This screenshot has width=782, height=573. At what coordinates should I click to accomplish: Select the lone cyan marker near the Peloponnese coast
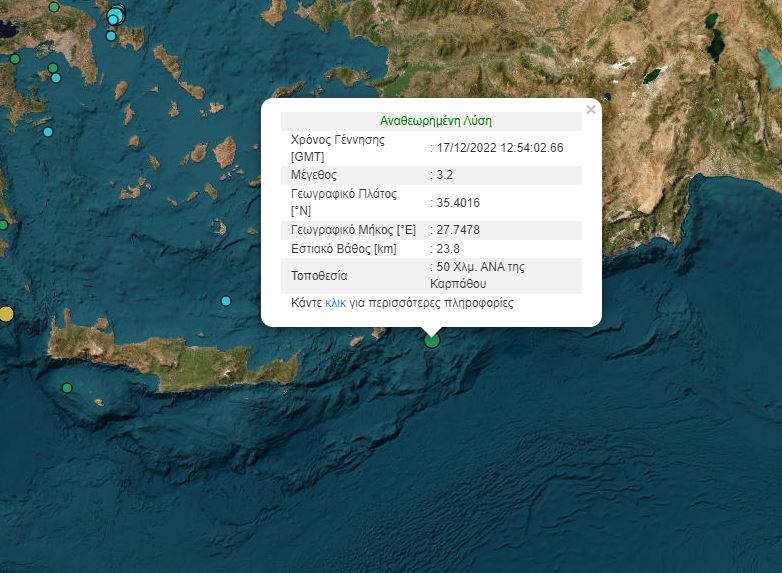point(48,132)
